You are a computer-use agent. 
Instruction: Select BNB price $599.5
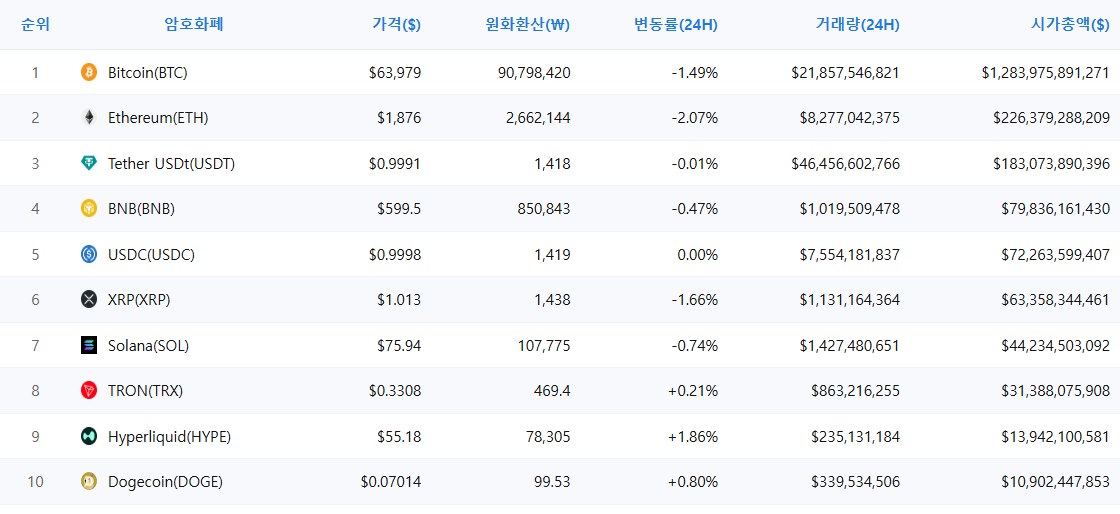[x=399, y=208]
